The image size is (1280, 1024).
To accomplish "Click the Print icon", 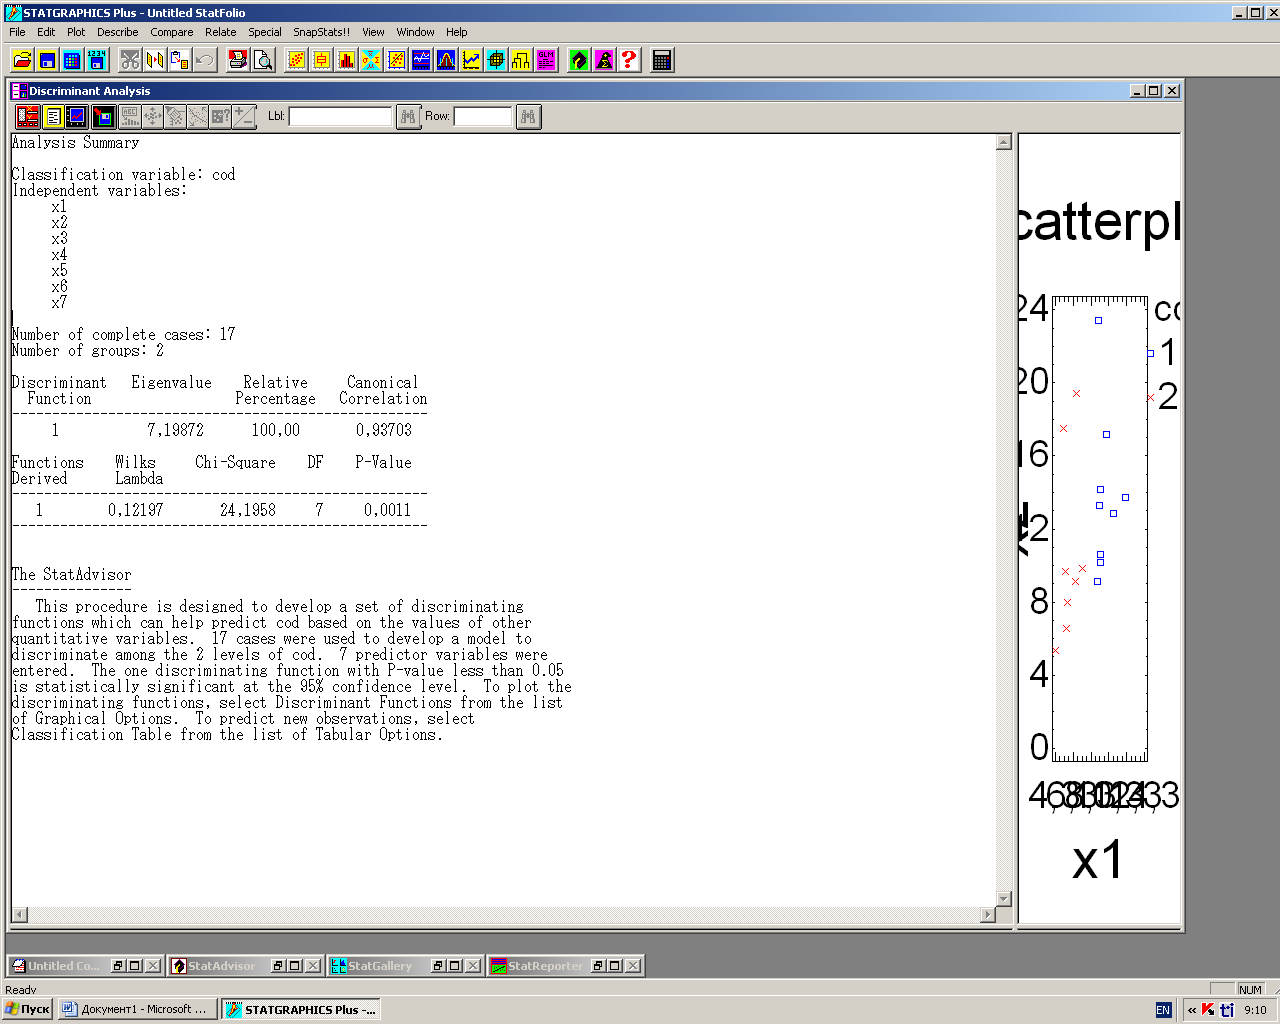I will pyautogui.click(x=238, y=60).
